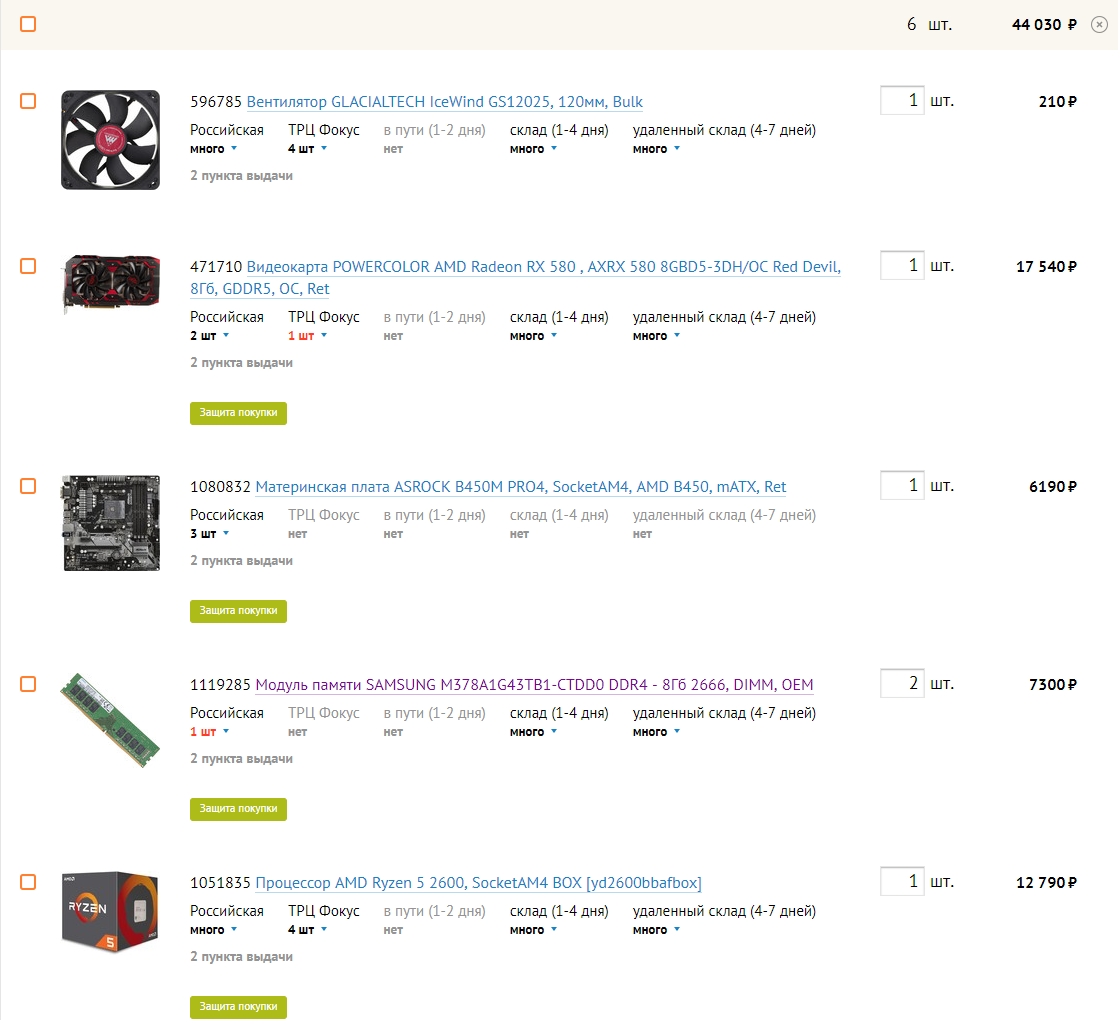Open the ASROCK B450M motherboard image
This screenshot has height=1020, width=1120.
(x=111, y=523)
